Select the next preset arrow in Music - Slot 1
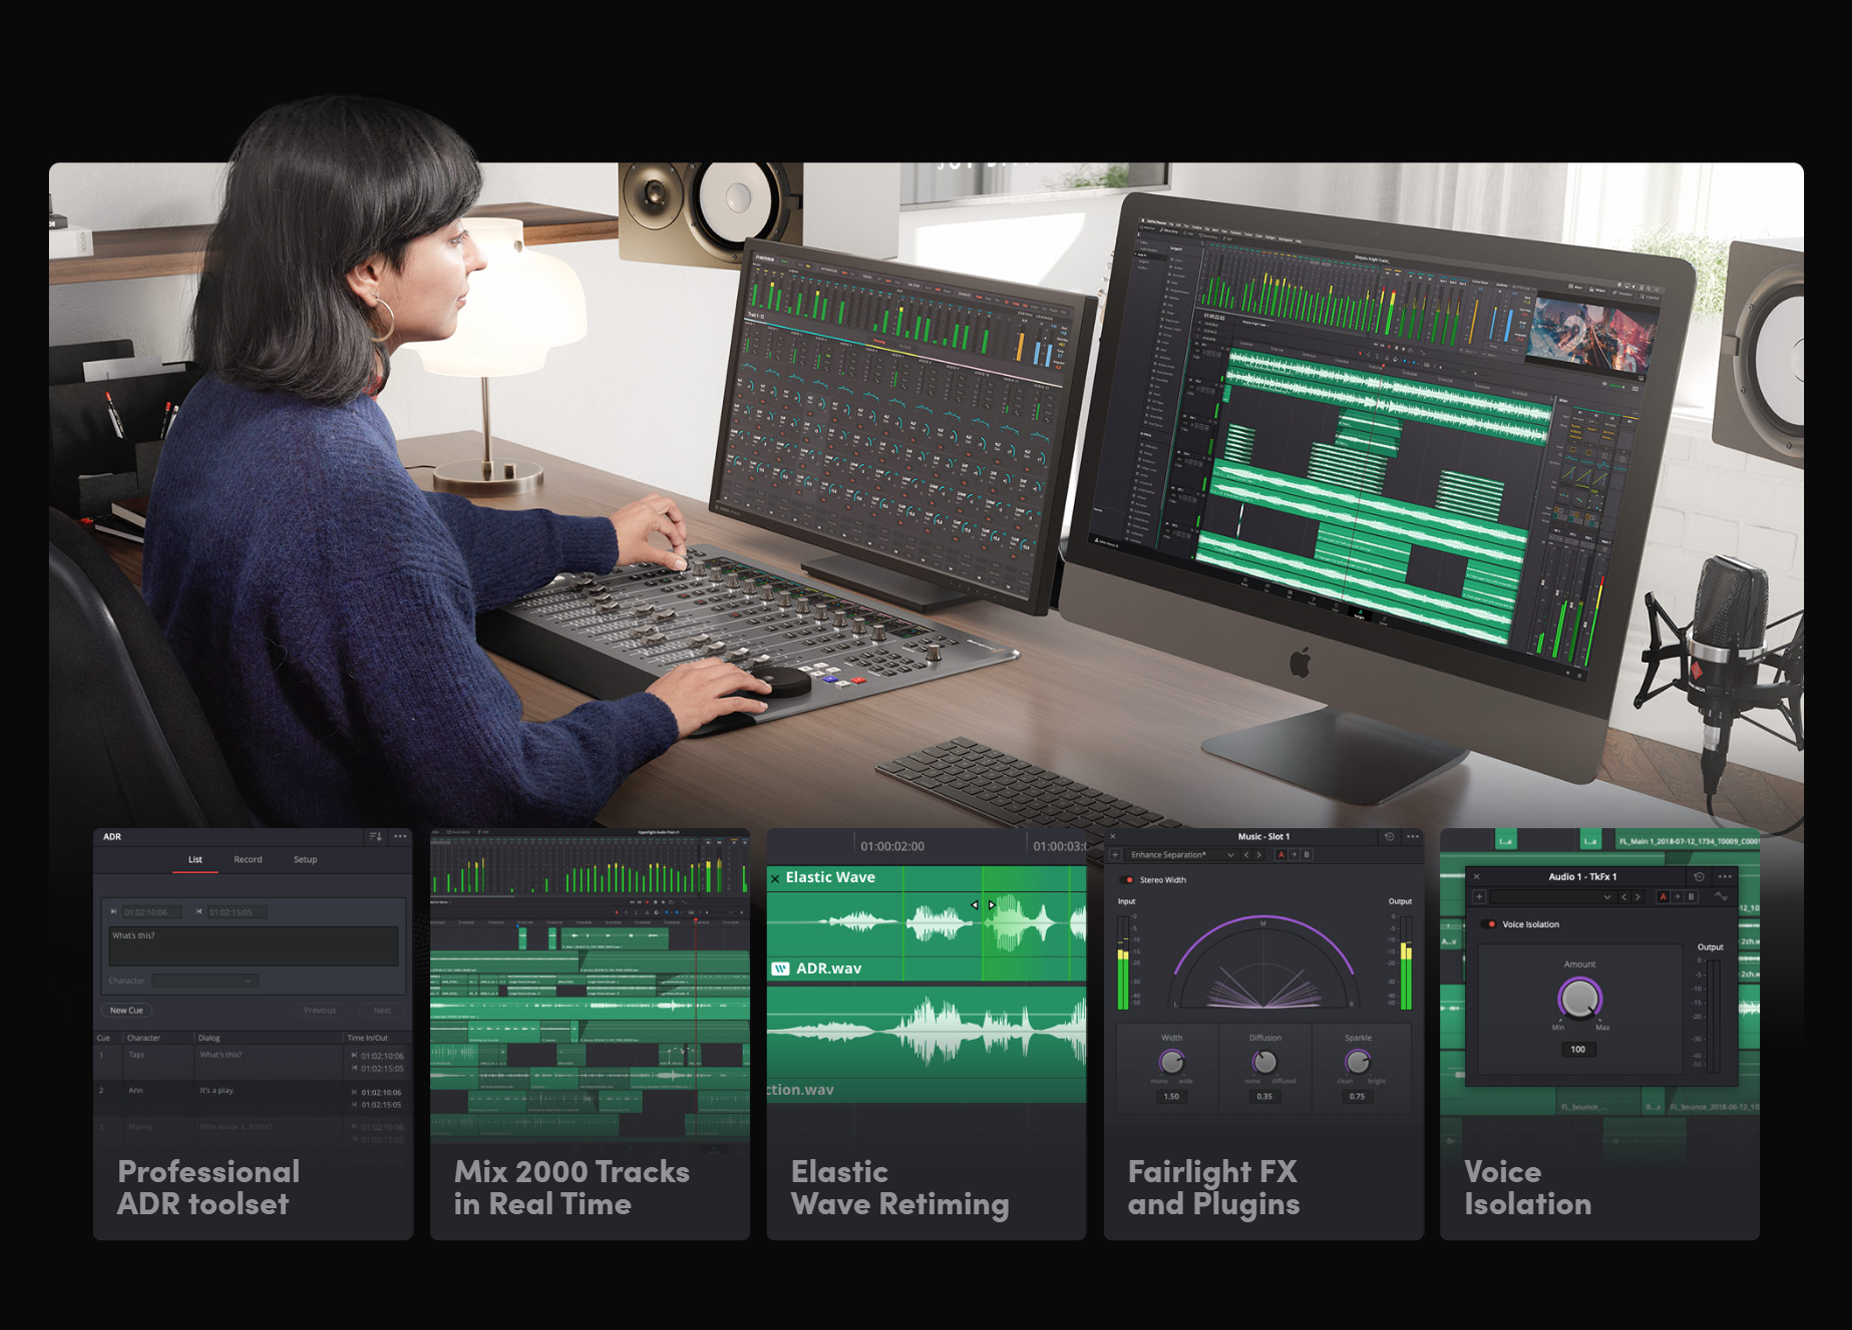Screen dimensions: 1852x1330 [1259, 855]
